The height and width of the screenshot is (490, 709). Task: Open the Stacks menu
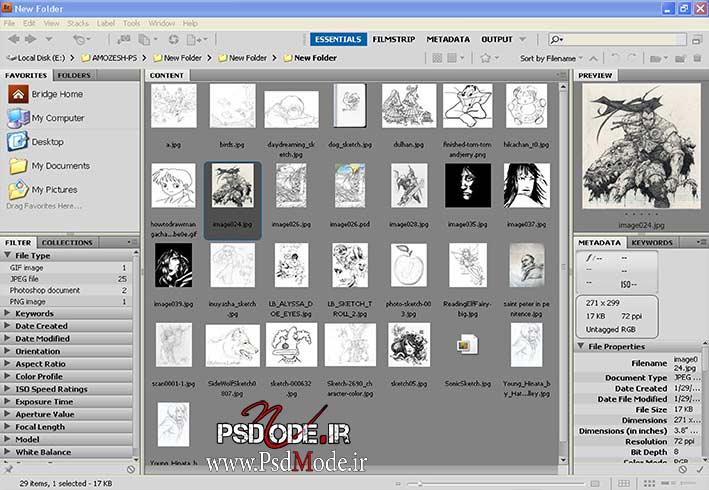pyautogui.click(x=78, y=23)
